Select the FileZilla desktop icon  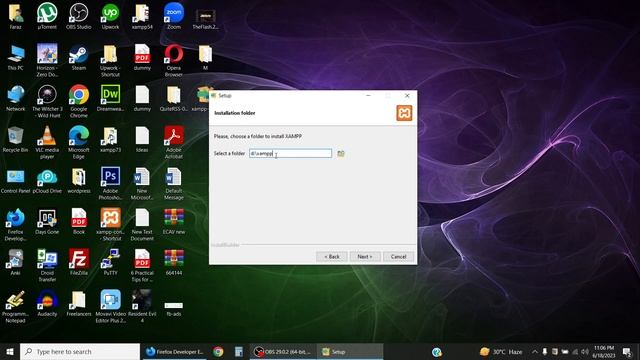pos(79,262)
